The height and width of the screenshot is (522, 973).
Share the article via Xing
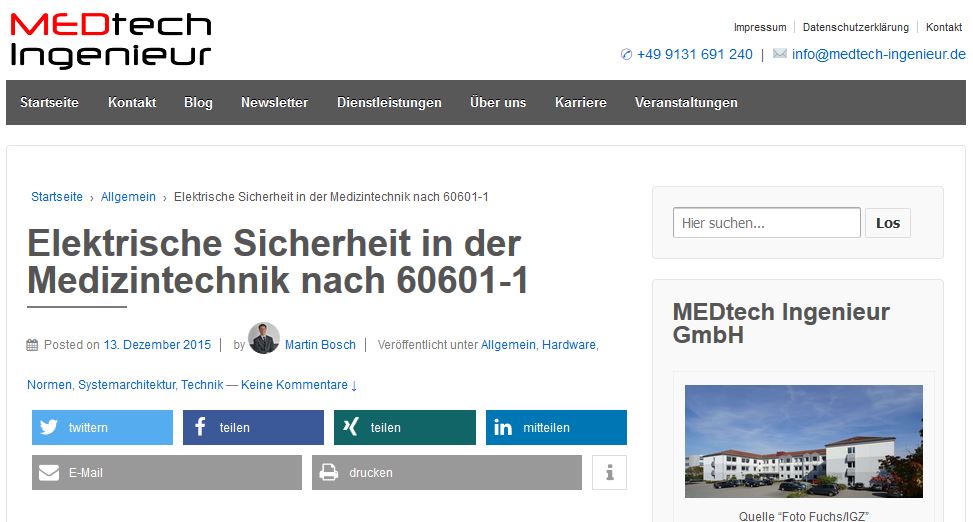point(405,427)
